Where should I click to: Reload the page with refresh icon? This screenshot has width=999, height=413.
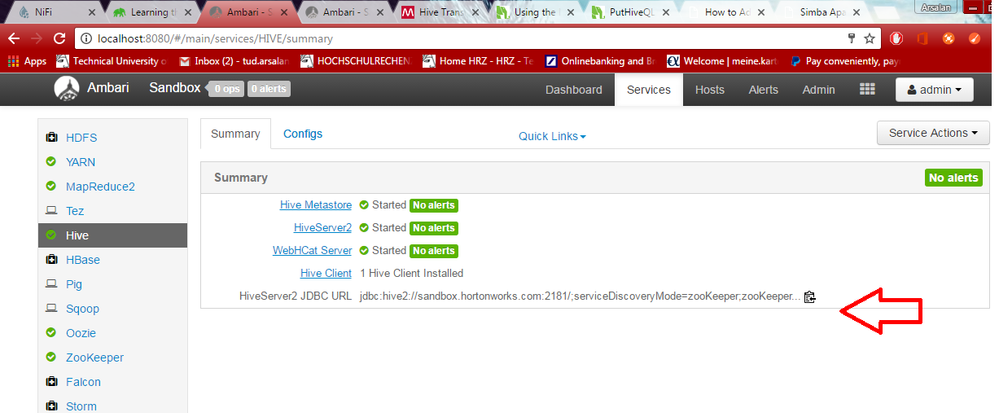click(60, 39)
